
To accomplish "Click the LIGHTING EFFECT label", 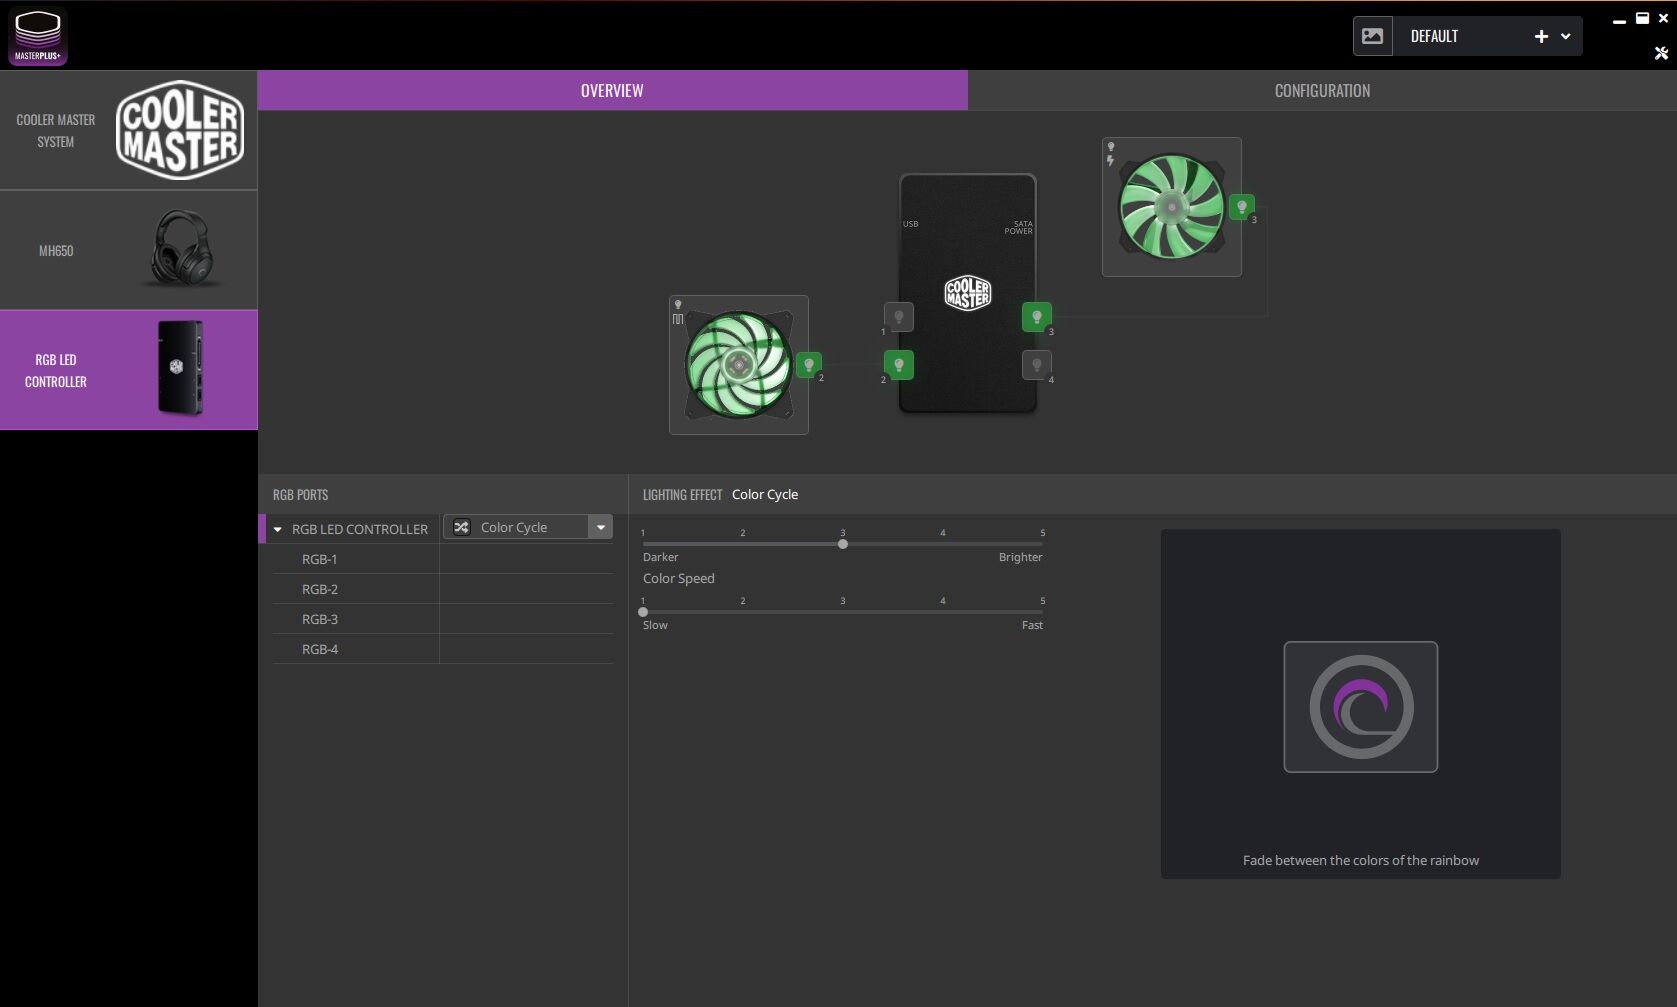I will pos(682,495).
